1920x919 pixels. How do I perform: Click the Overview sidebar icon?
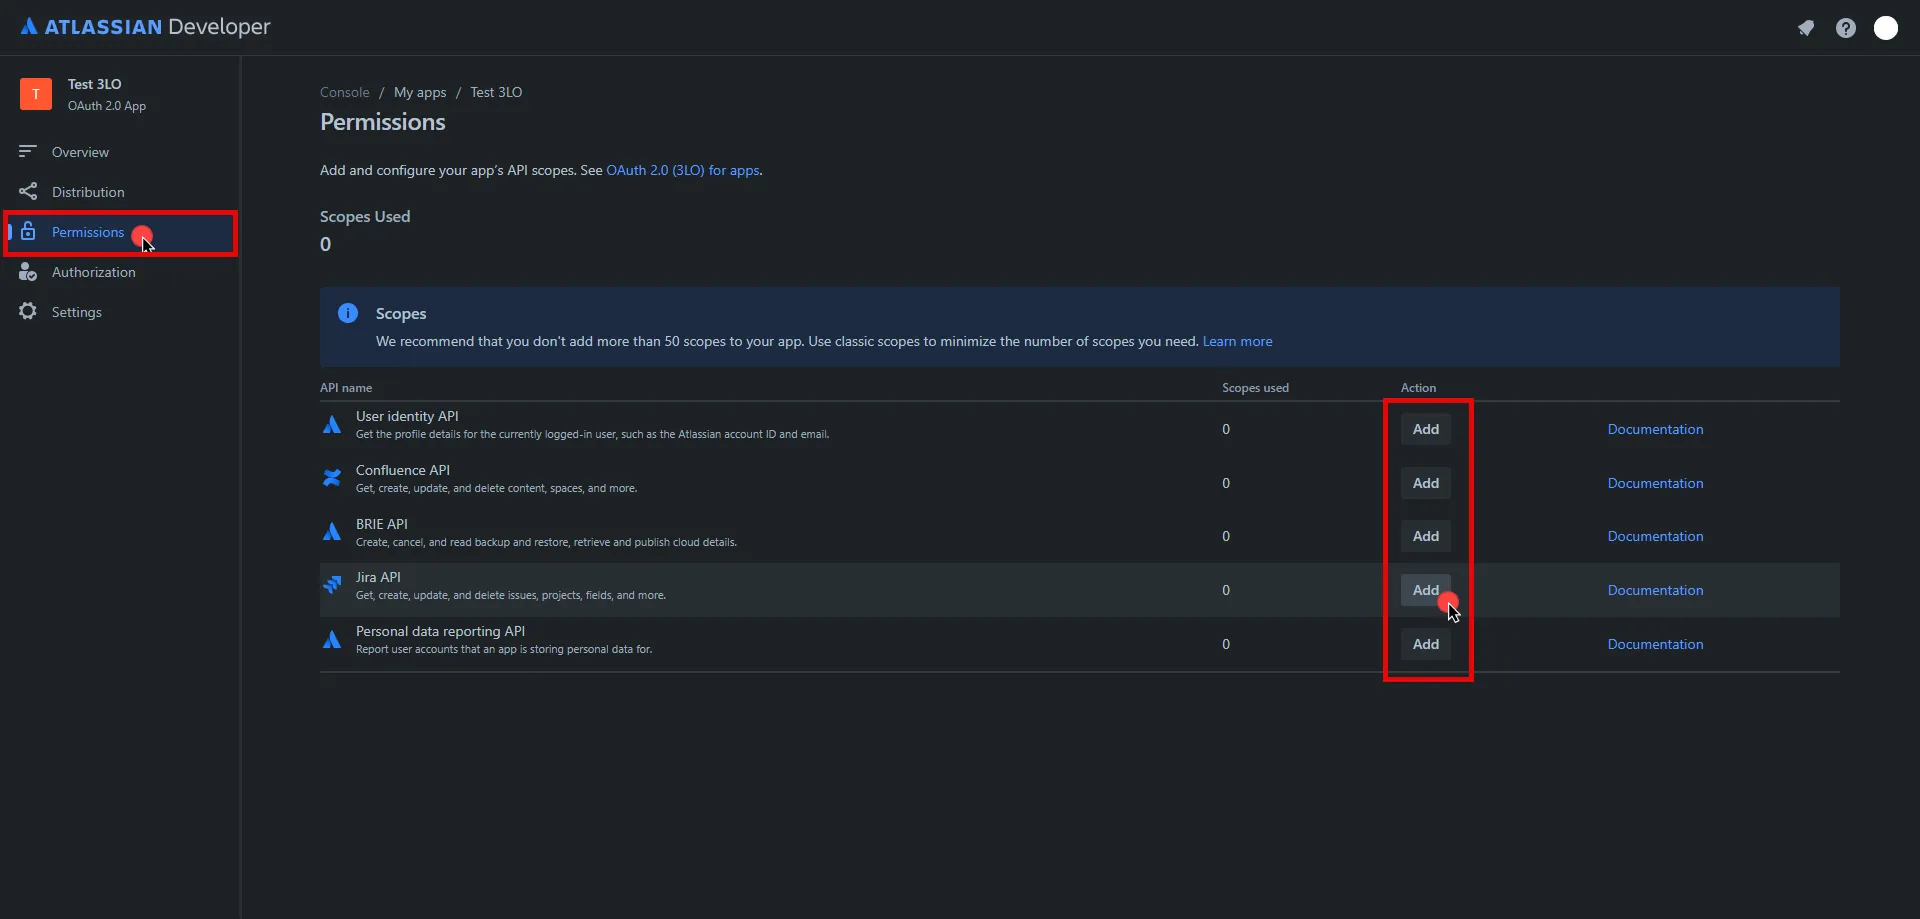(28, 152)
